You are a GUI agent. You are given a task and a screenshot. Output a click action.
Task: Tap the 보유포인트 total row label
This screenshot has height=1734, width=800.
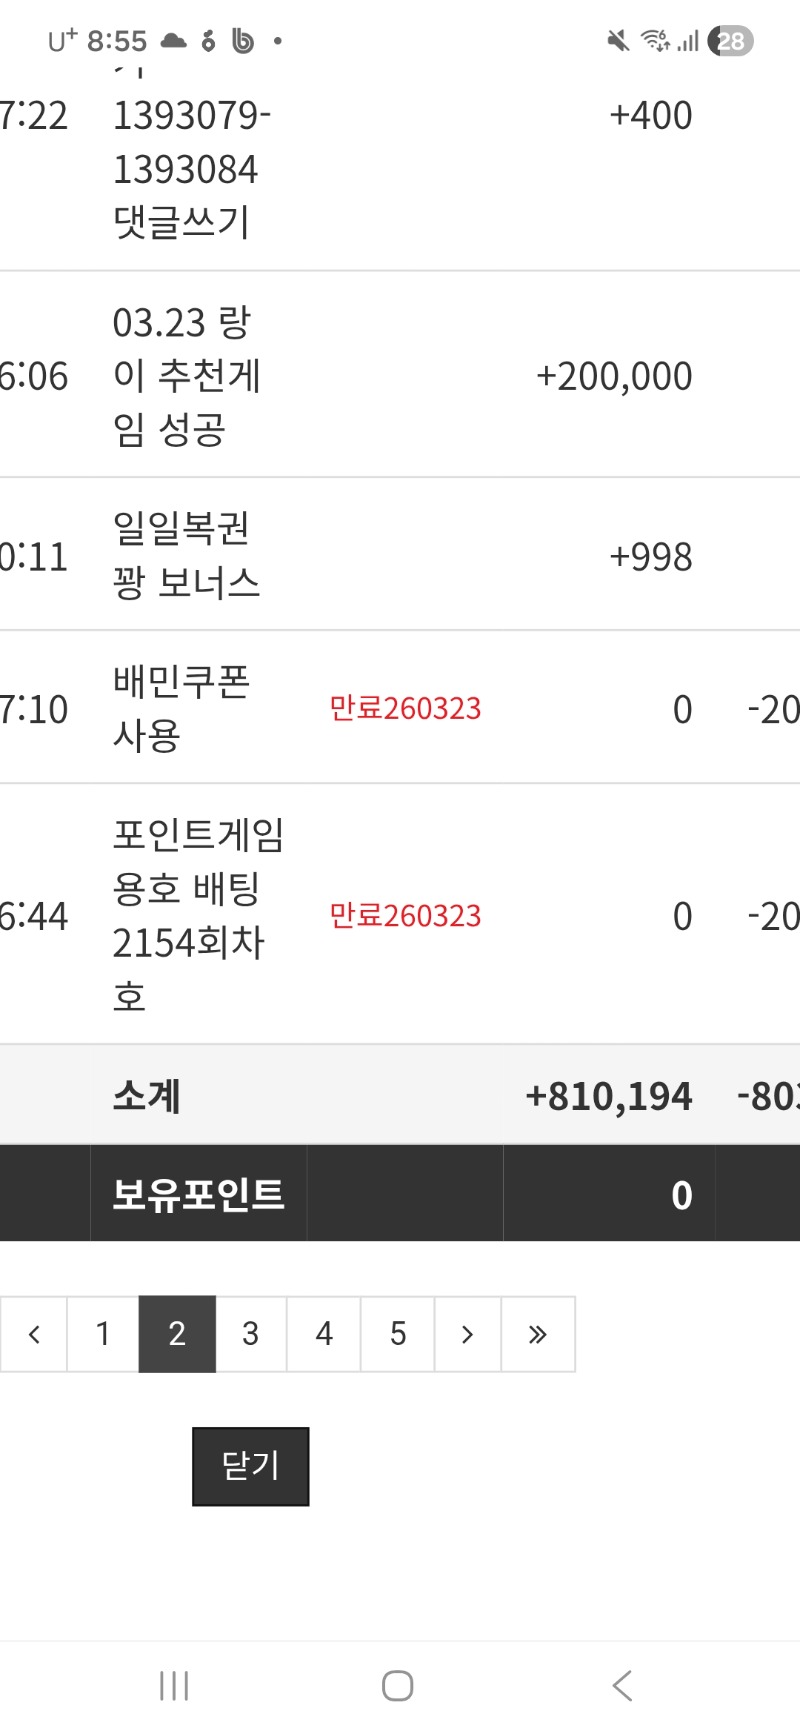click(x=198, y=1194)
